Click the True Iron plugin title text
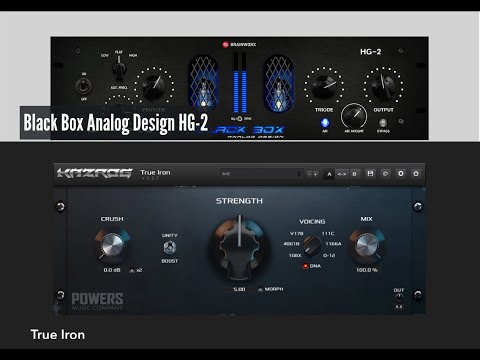480x360 pixels. pos(155,172)
